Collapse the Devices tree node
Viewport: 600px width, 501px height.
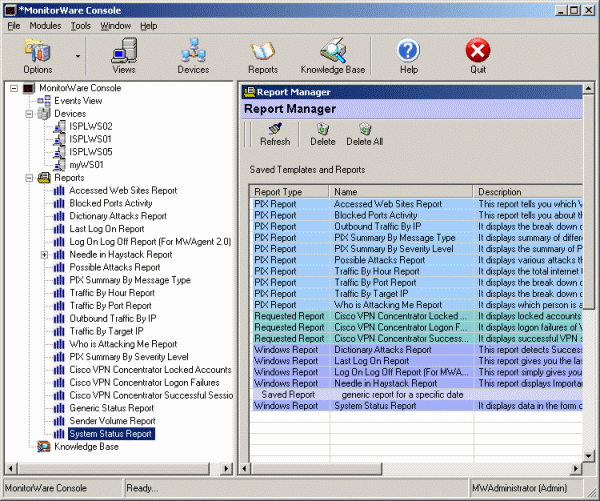[x=28, y=114]
